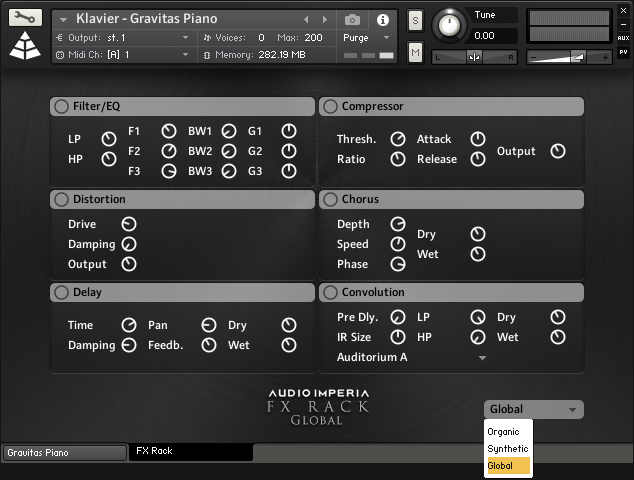The width and height of the screenshot is (634, 480).
Task: Click the Tune knob
Action: pyautogui.click(x=449, y=26)
